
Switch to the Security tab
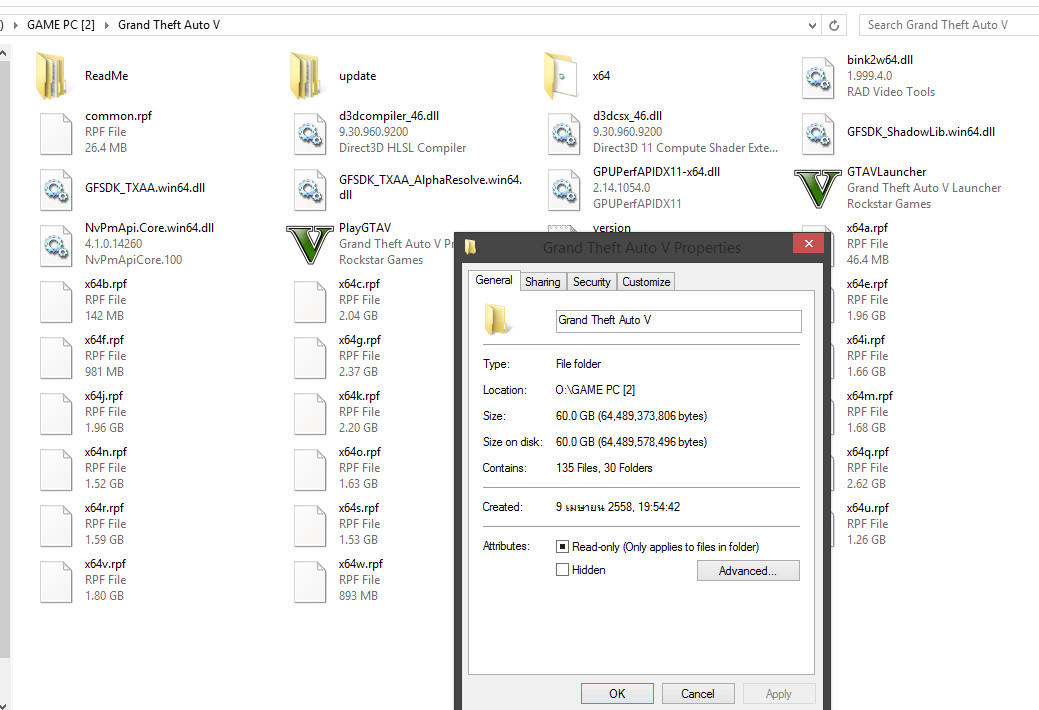pos(592,282)
